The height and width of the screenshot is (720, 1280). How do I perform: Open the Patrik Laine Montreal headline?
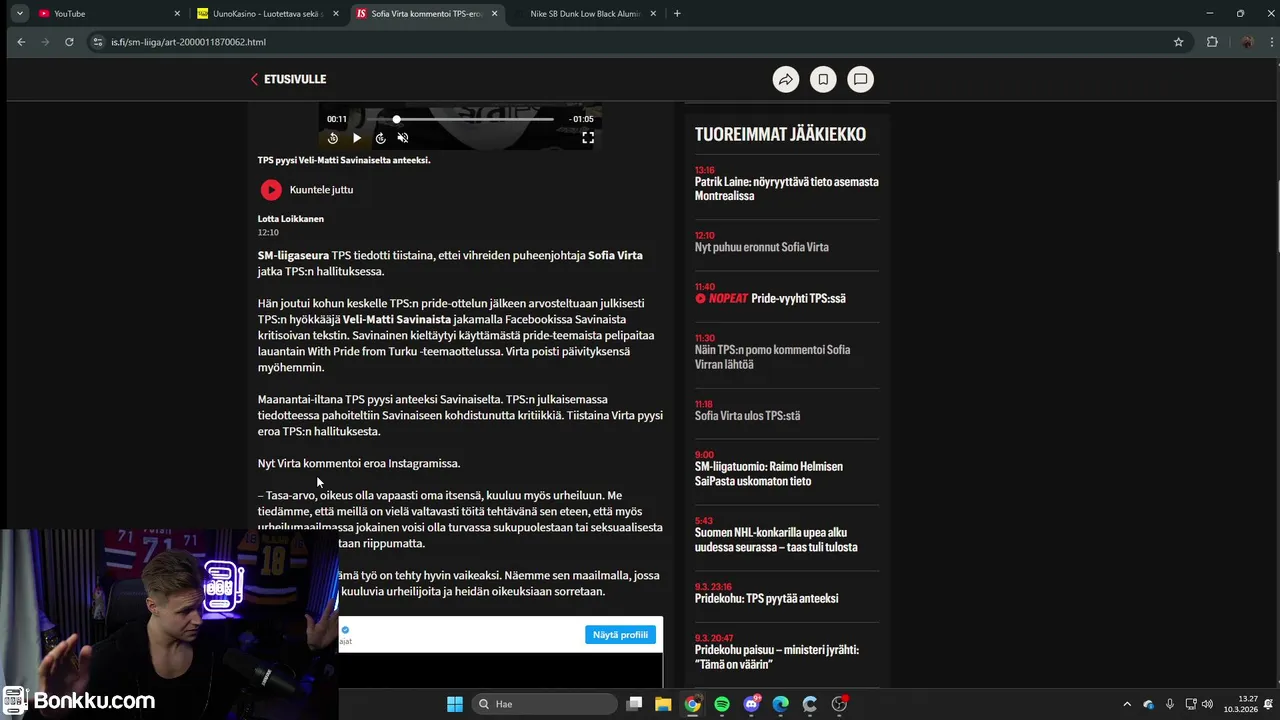[x=786, y=189]
